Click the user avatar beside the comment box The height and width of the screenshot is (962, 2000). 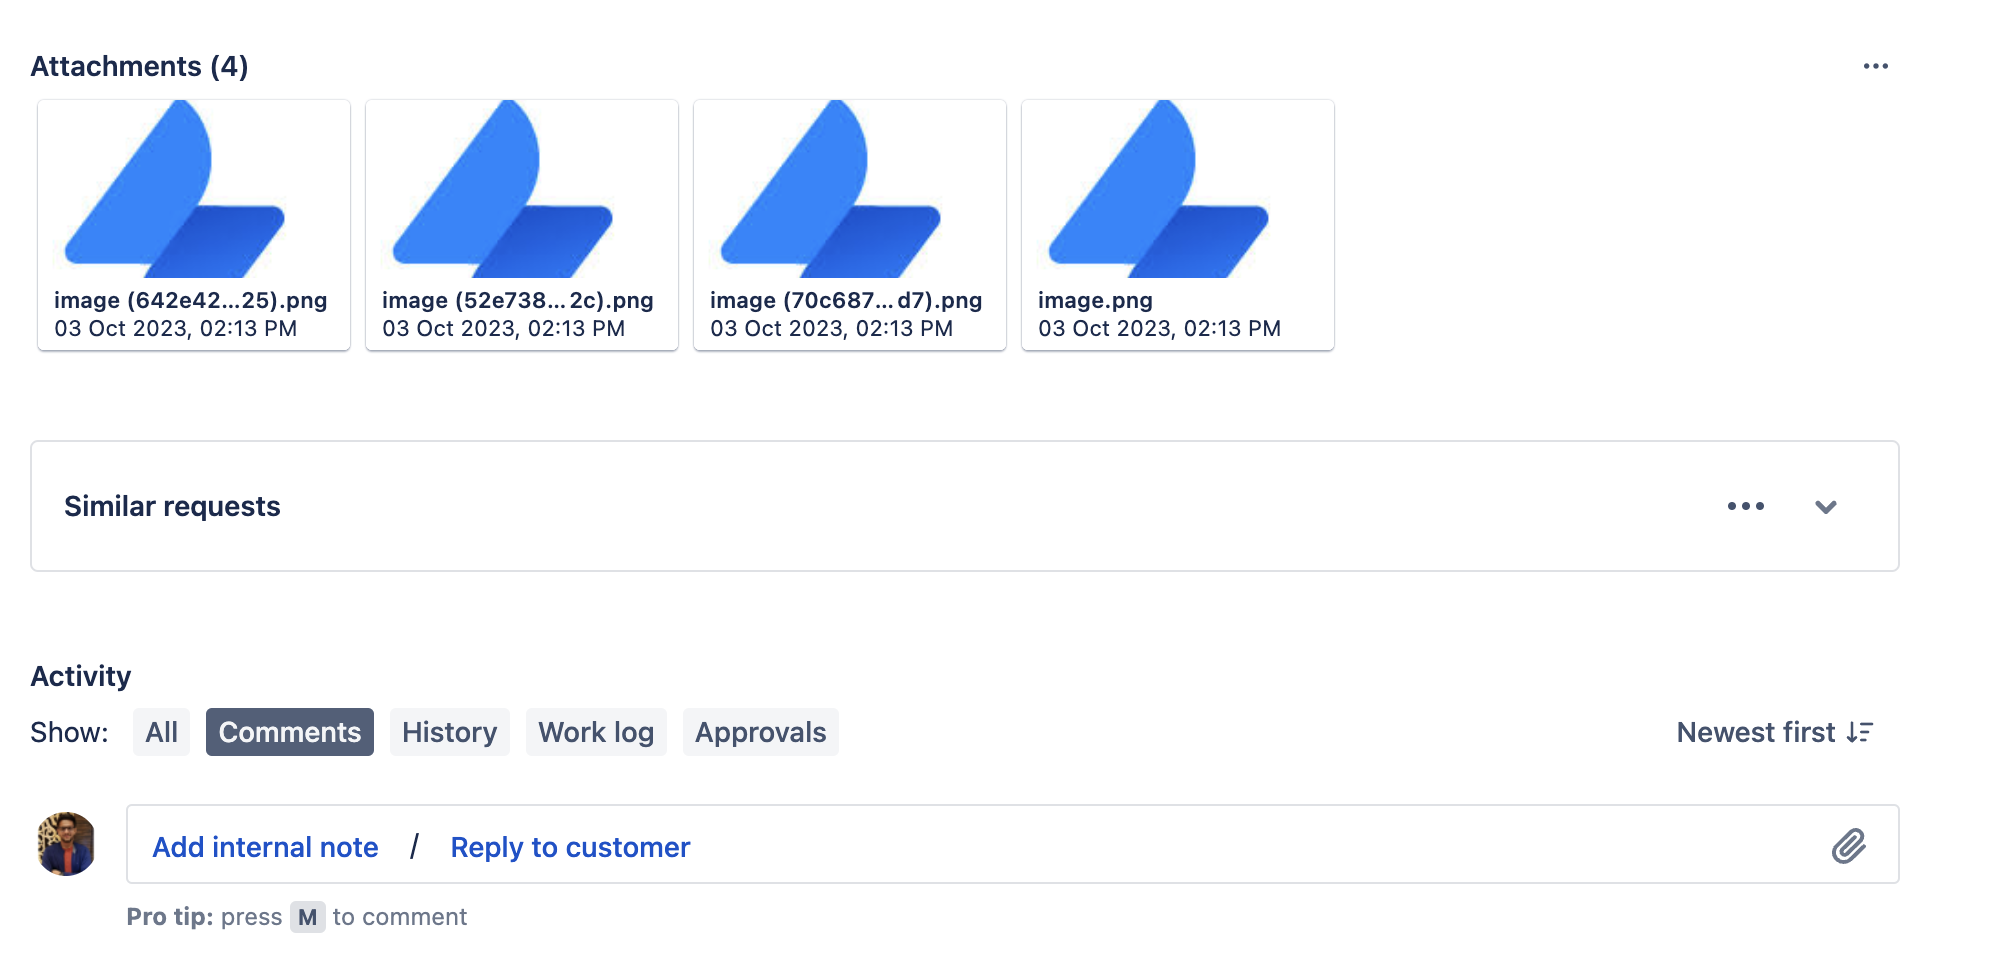[x=66, y=844]
